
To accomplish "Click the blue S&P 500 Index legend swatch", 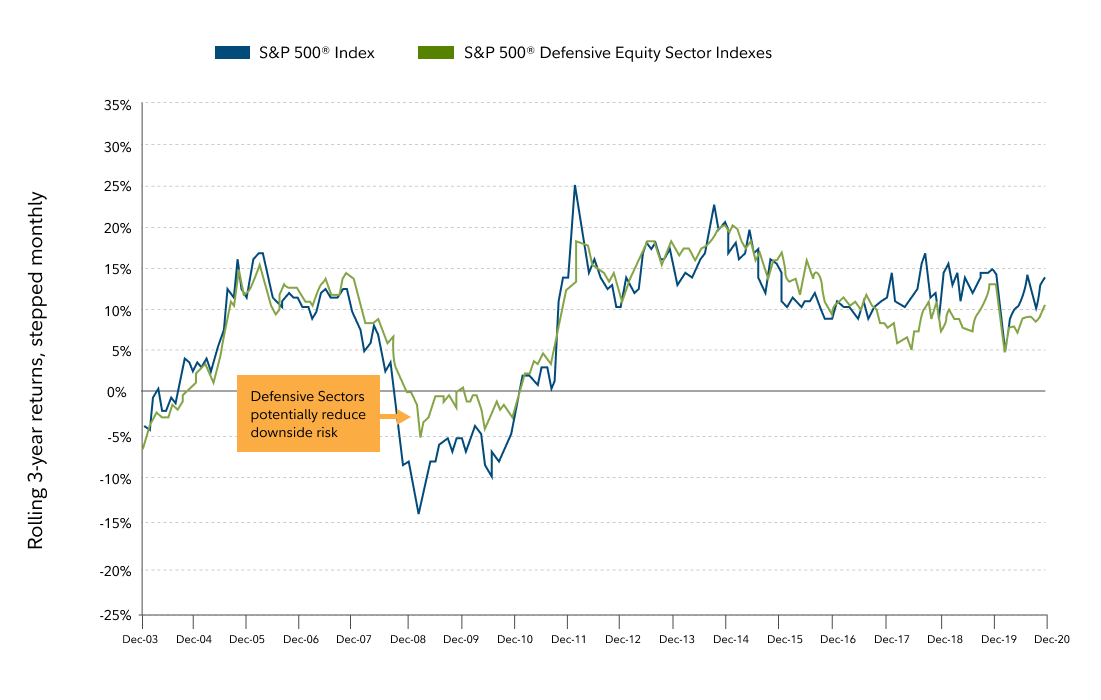I will (x=234, y=53).
